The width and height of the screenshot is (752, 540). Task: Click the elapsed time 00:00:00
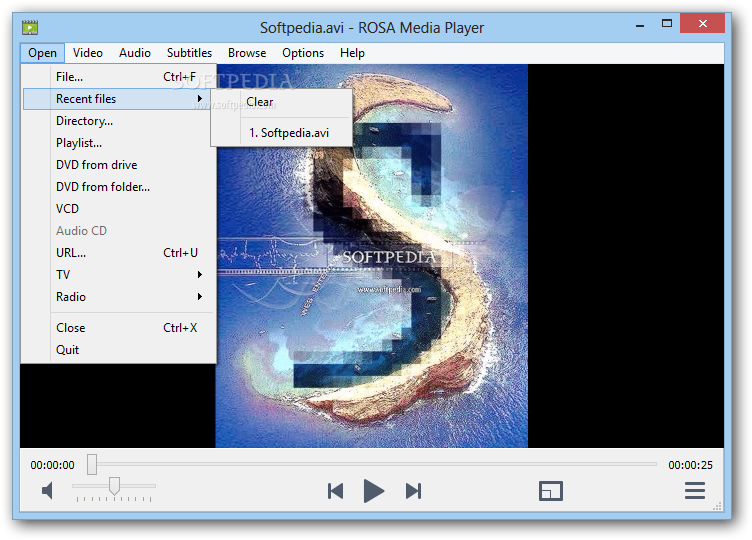tap(53, 465)
